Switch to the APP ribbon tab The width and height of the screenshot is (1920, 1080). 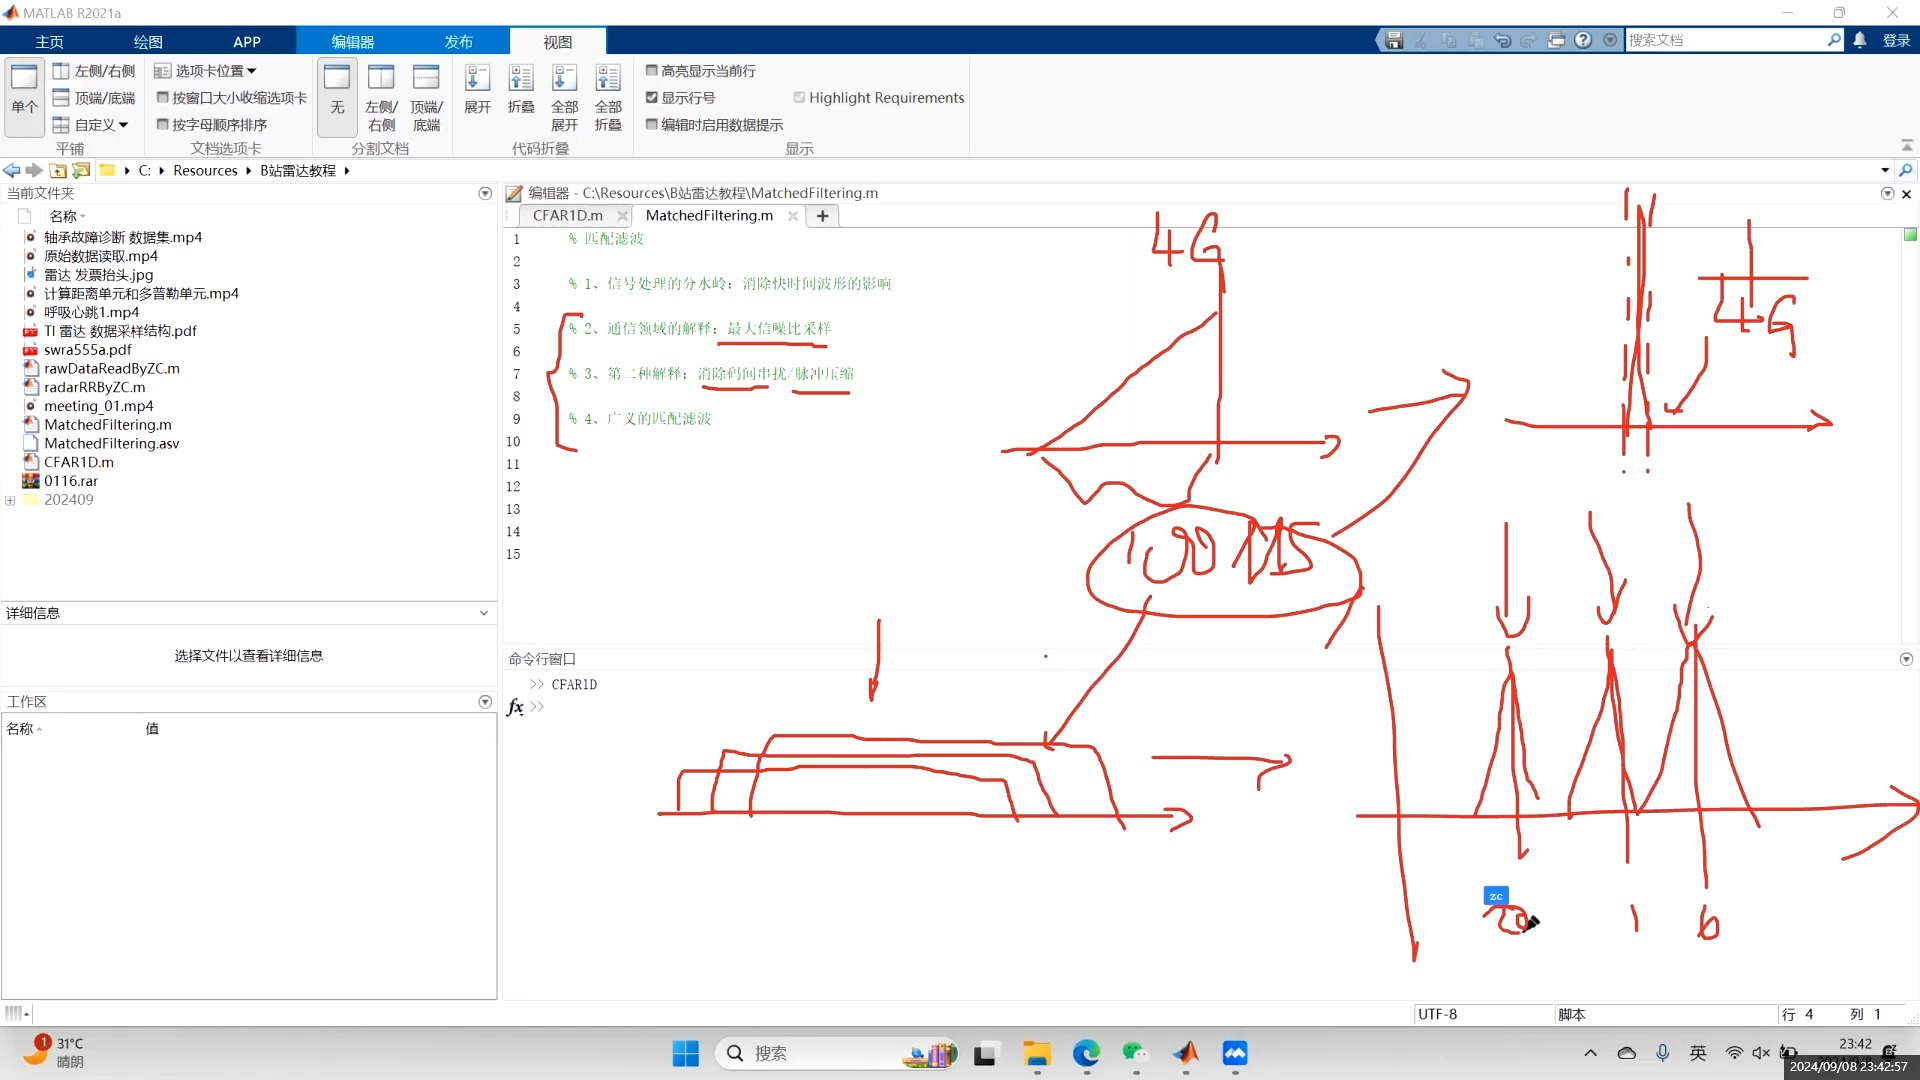coord(247,41)
